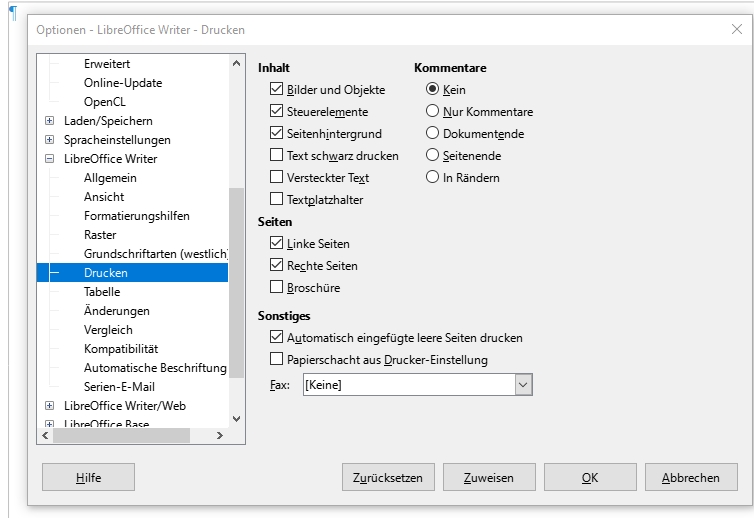Select In Rändern radio option
This screenshot has width=754, height=518.
pos(432,177)
